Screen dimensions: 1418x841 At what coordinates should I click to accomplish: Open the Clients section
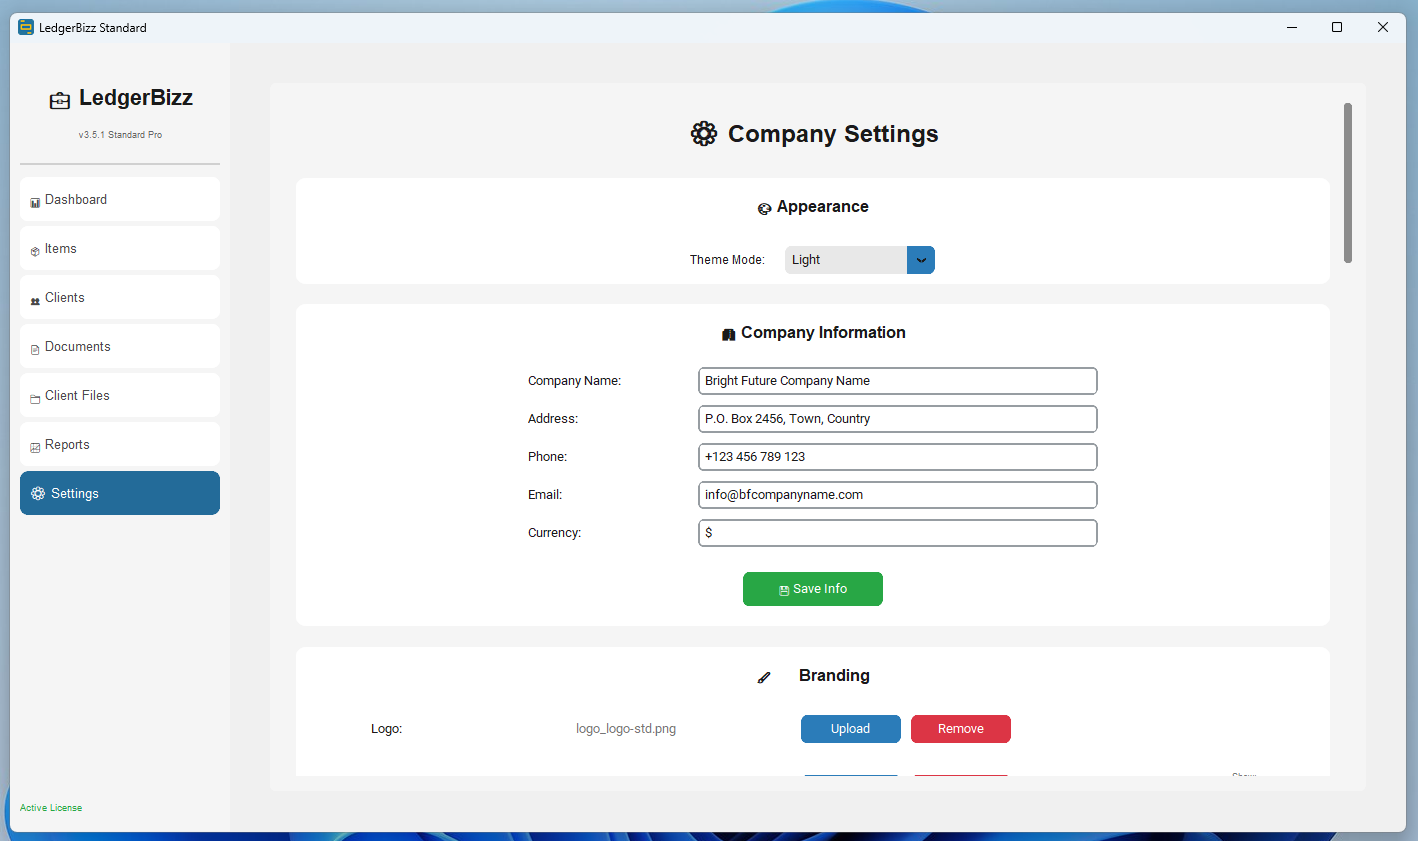(x=120, y=297)
